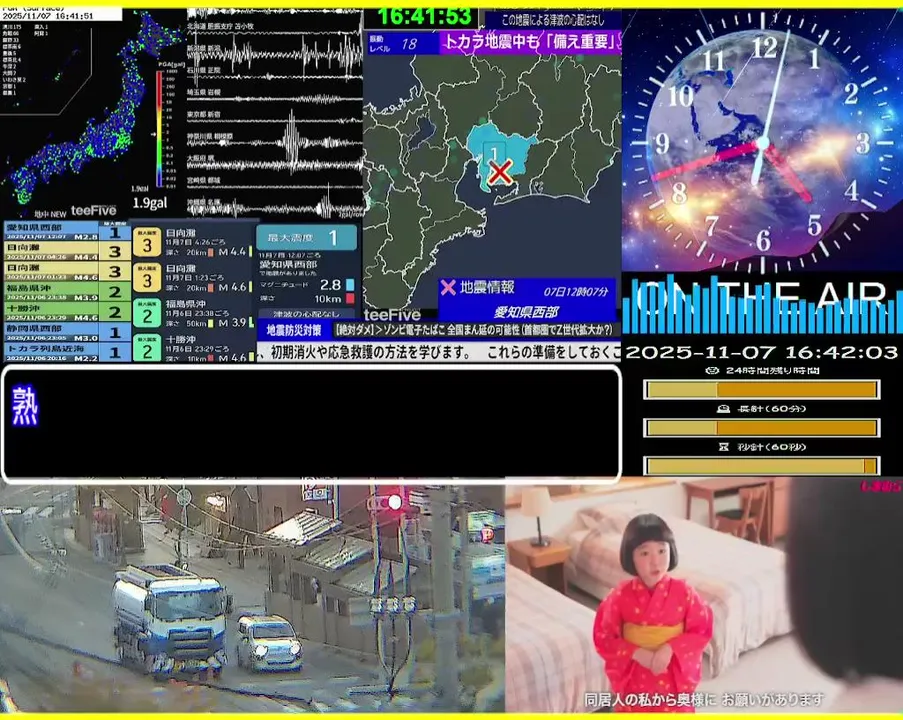
Task: Click the ゾンビ電子たばこ news ticker line
Action: pos(475,330)
